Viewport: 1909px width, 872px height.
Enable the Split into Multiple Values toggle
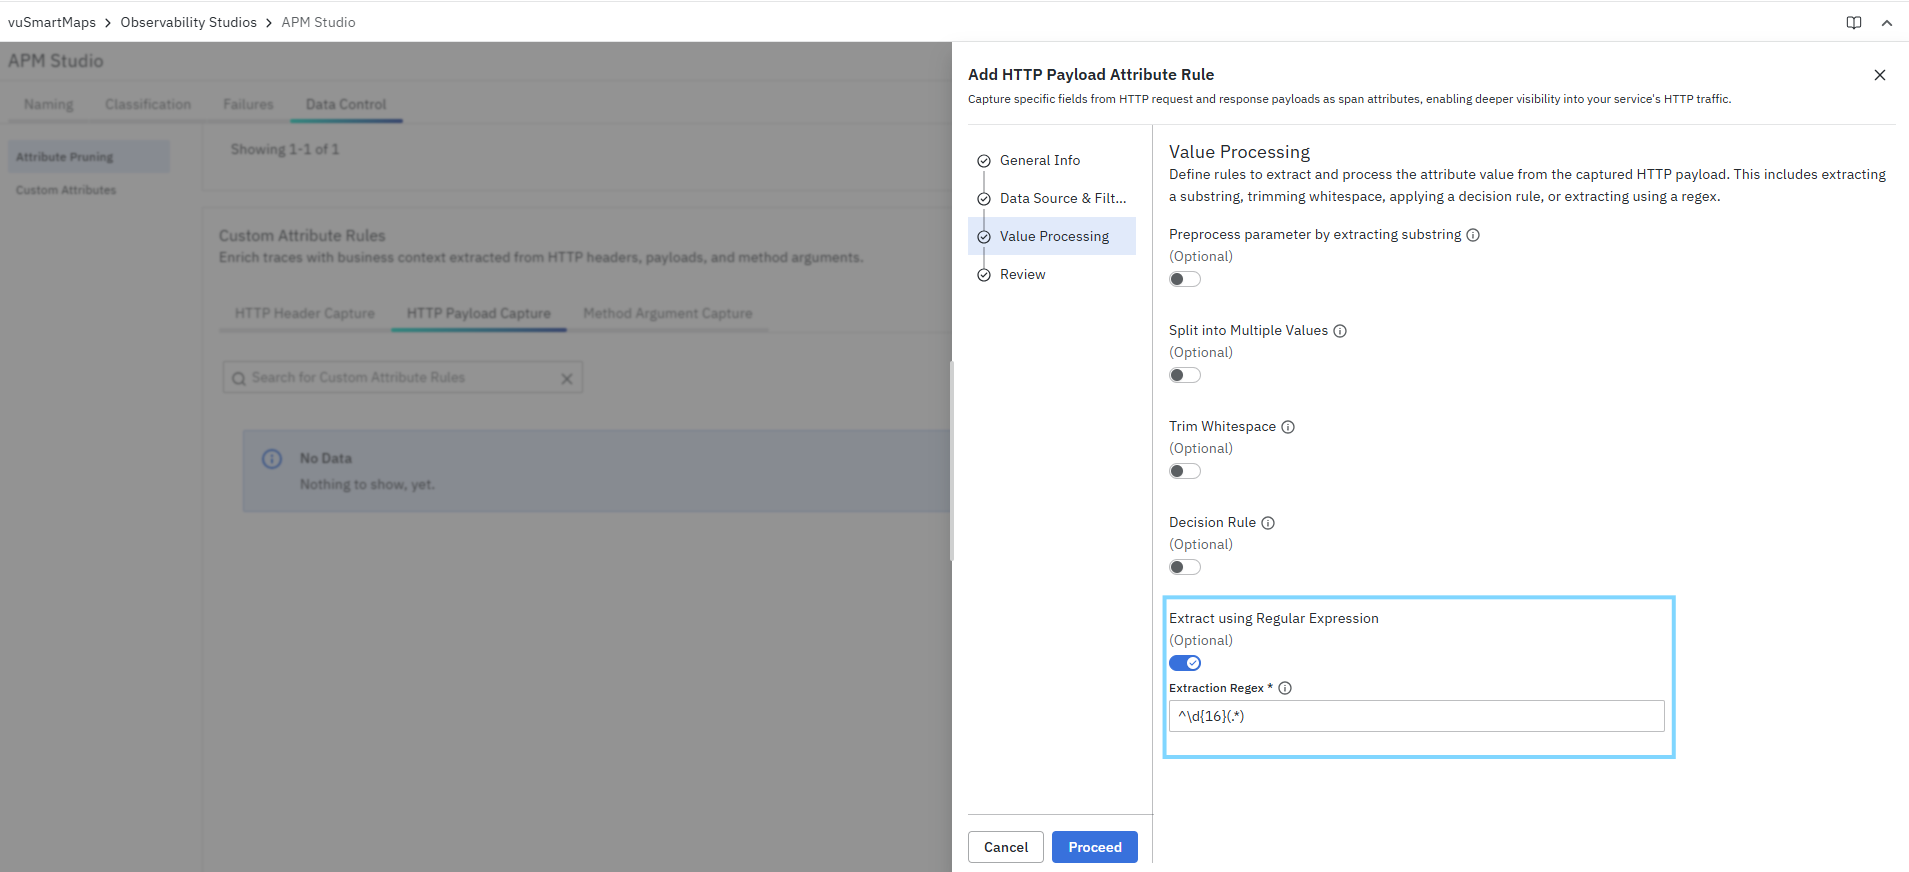(1185, 375)
